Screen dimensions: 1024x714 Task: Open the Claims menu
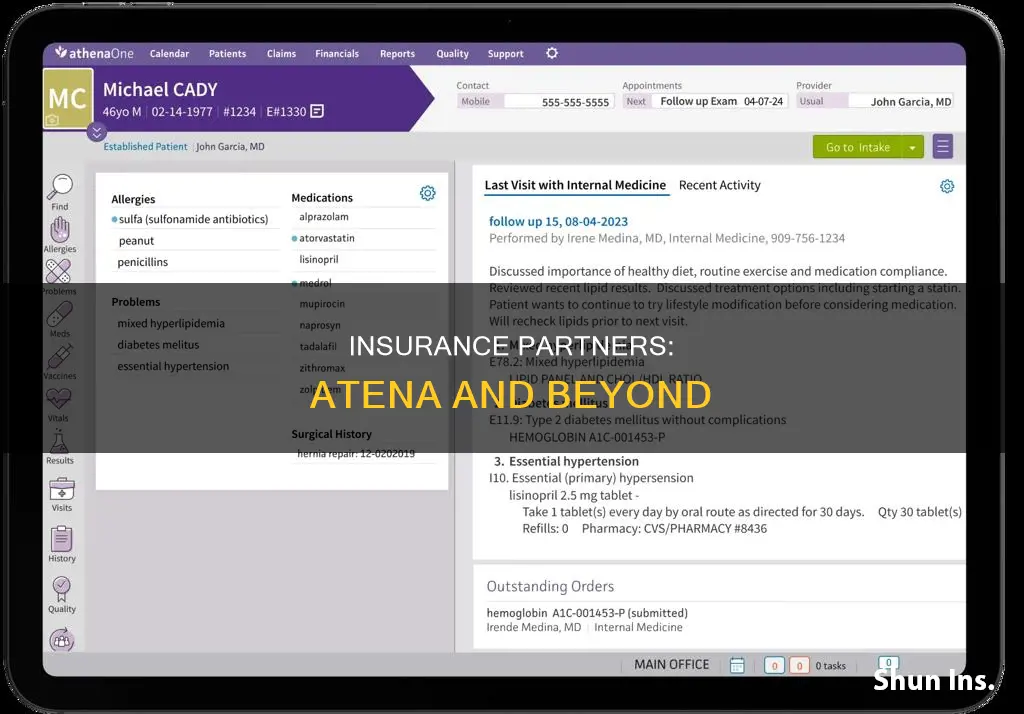pos(281,54)
